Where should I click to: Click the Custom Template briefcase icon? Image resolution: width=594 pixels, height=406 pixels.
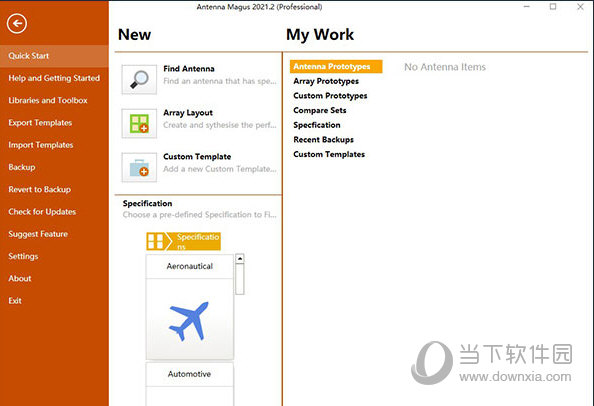click(139, 167)
